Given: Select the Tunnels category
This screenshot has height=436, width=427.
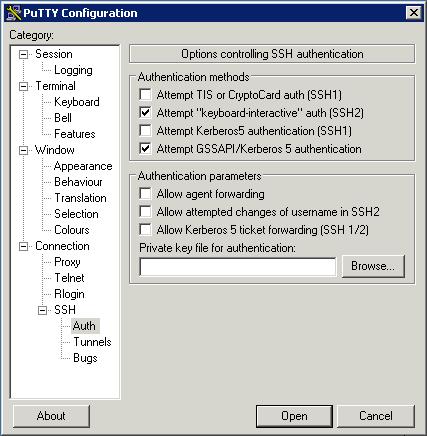Looking at the screenshot, I should point(92,342).
